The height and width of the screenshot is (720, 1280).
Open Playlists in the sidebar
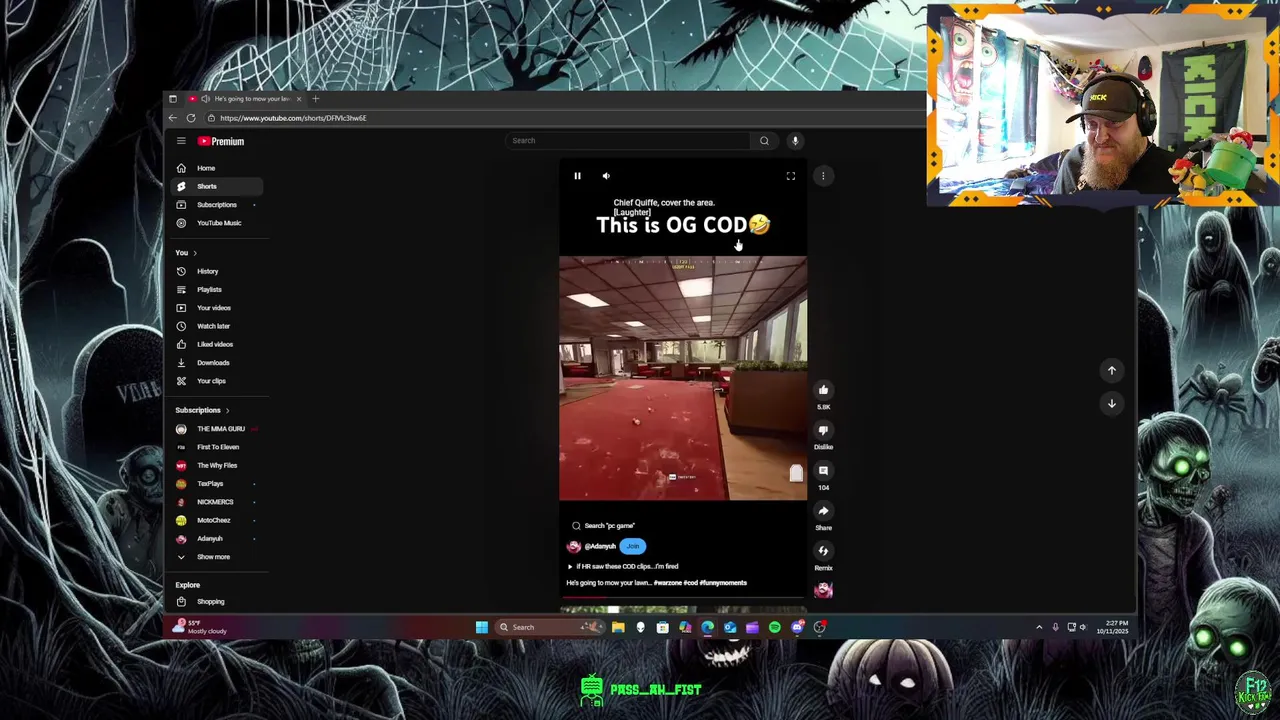tap(216, 290)
